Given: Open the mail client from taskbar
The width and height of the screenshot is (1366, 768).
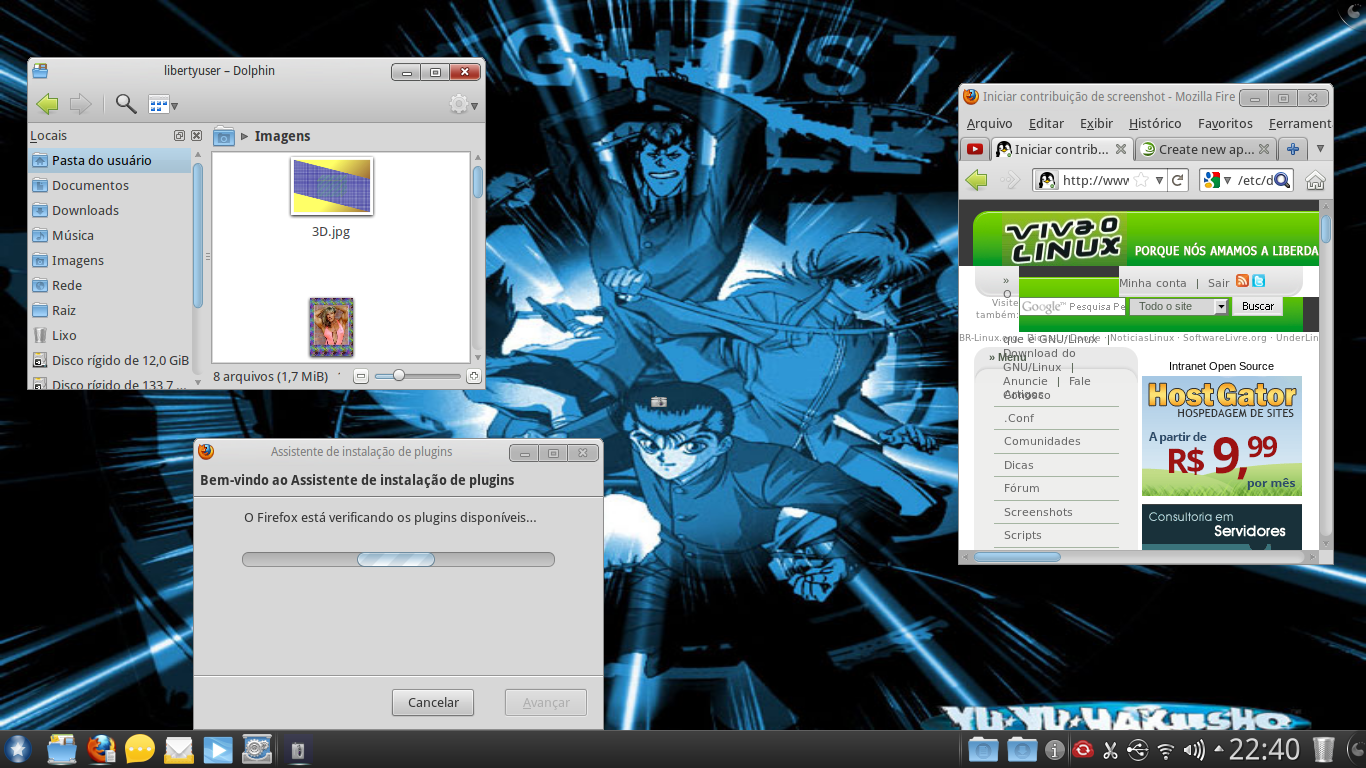Looking at the screenshot, I should pyautogui.click(x=179, y=749).
